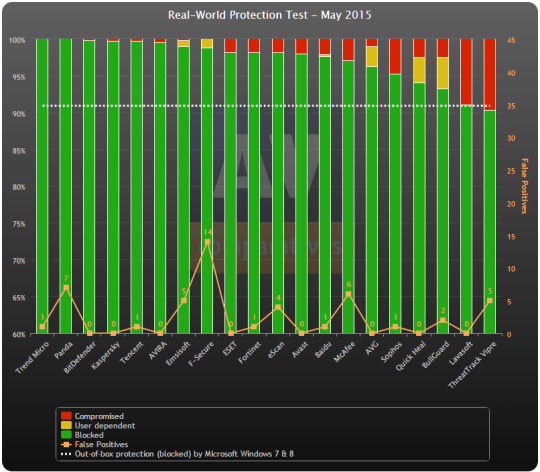Click the yellow segment of AVG bar

[x=372, y=56]
